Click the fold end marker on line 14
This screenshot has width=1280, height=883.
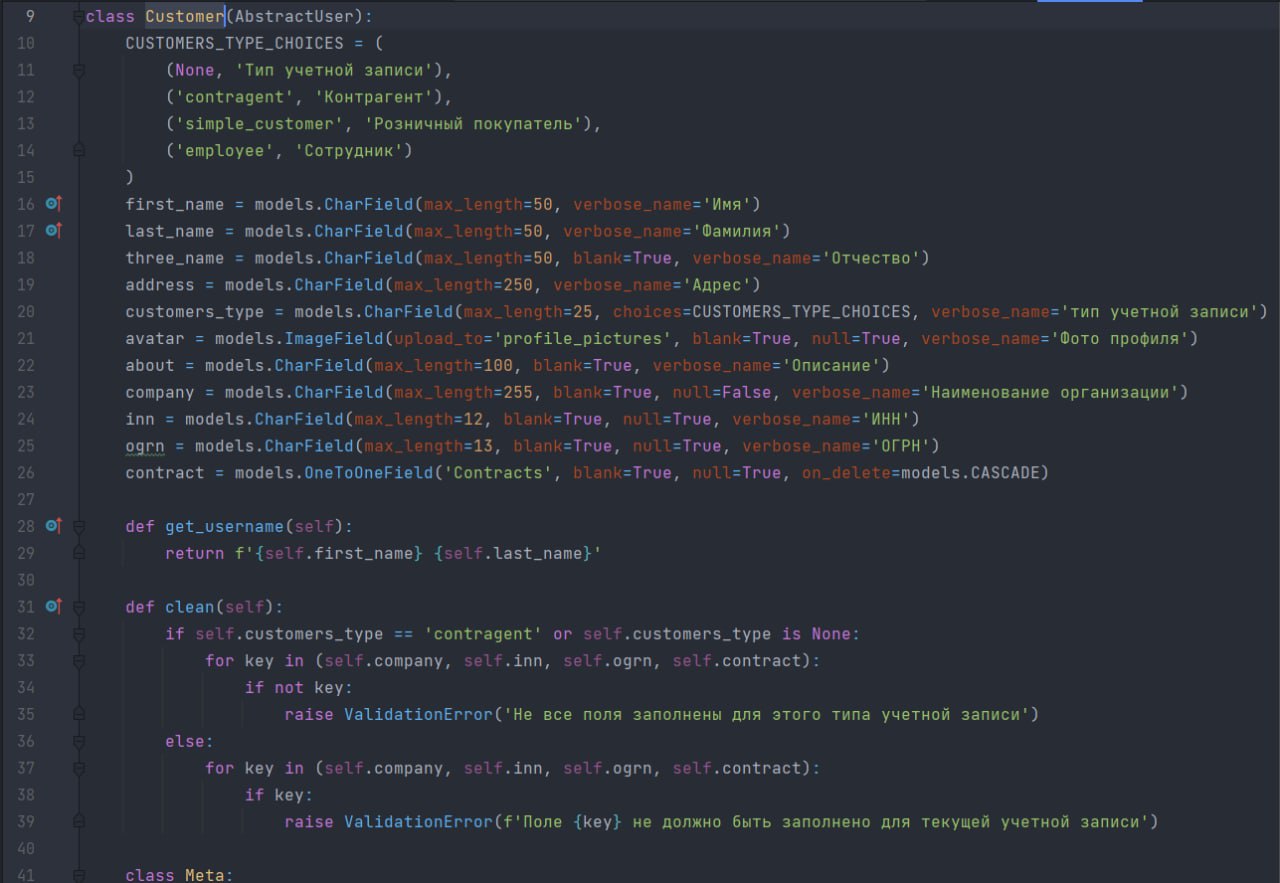pyautogui.click(x=79, y=151)
